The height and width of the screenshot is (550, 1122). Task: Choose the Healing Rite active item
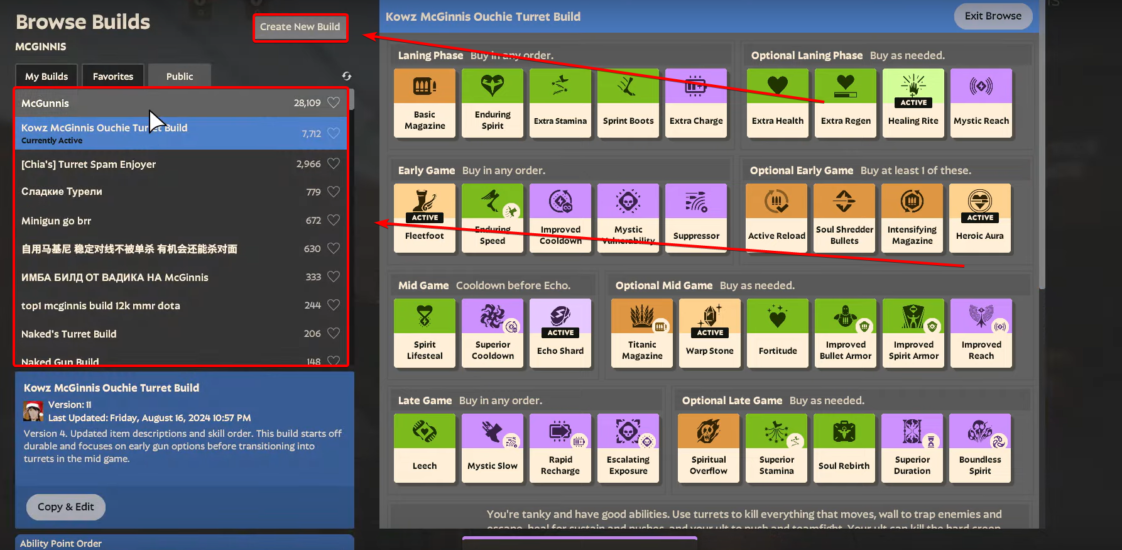point(913,103)
